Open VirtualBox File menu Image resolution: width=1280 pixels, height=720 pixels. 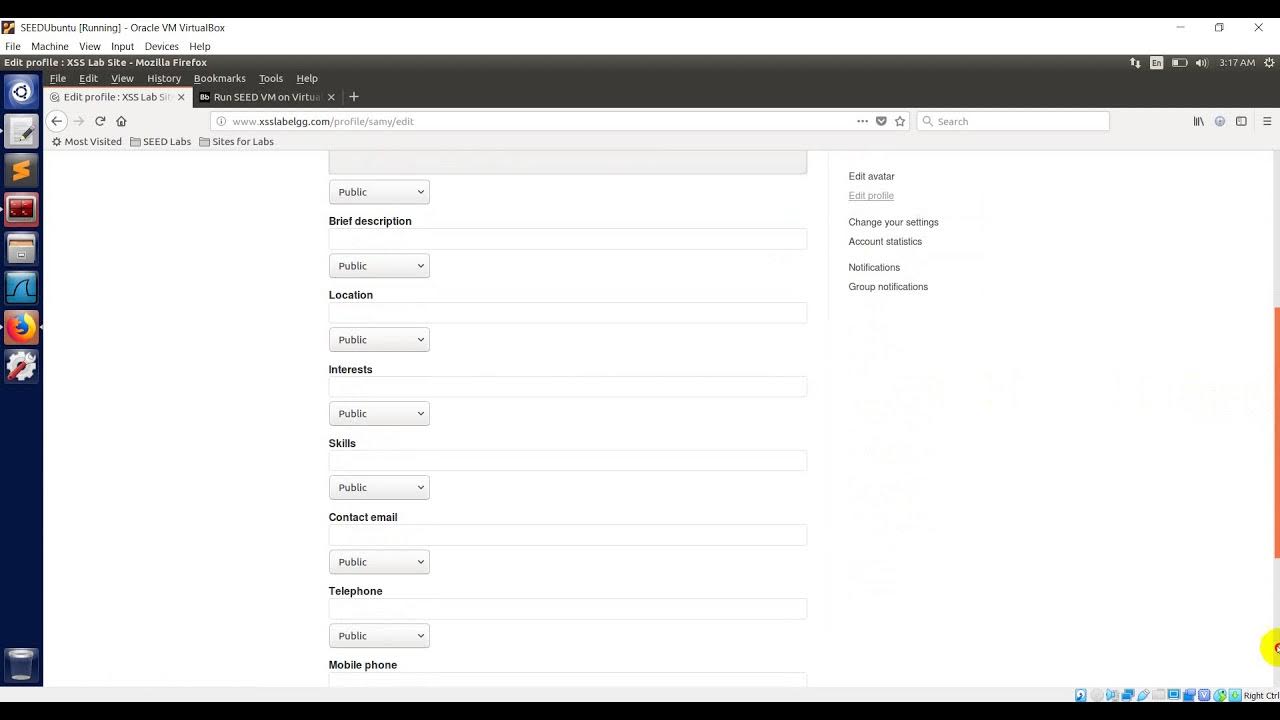tap(12, 46)
